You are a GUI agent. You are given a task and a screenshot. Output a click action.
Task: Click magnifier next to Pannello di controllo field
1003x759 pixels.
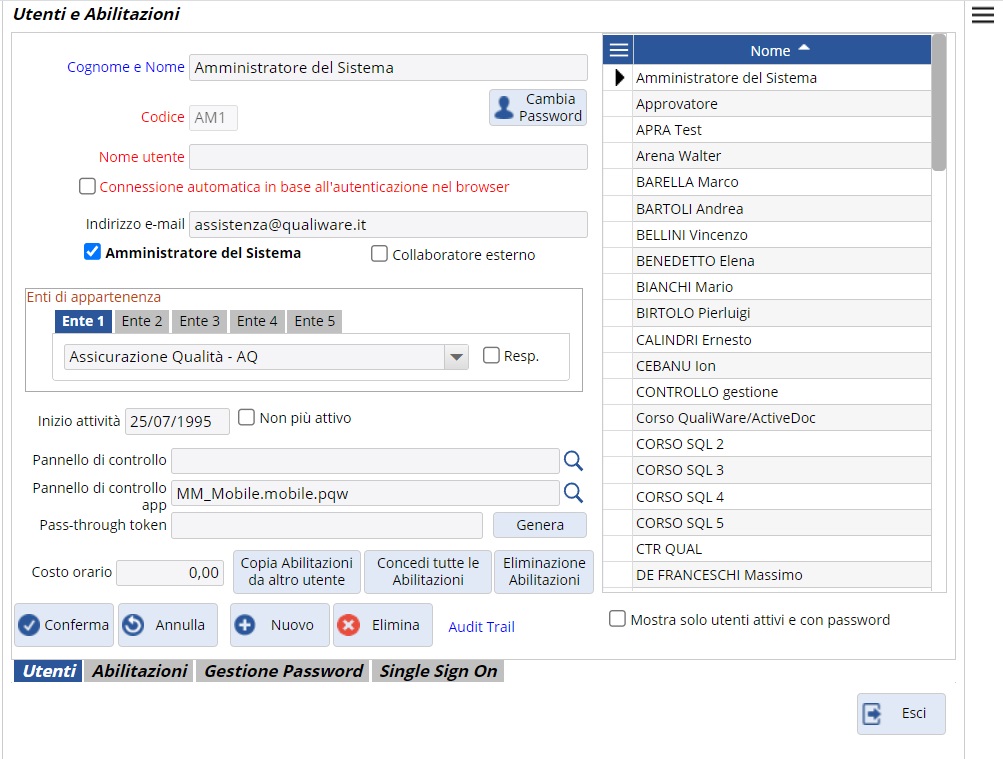573,460
